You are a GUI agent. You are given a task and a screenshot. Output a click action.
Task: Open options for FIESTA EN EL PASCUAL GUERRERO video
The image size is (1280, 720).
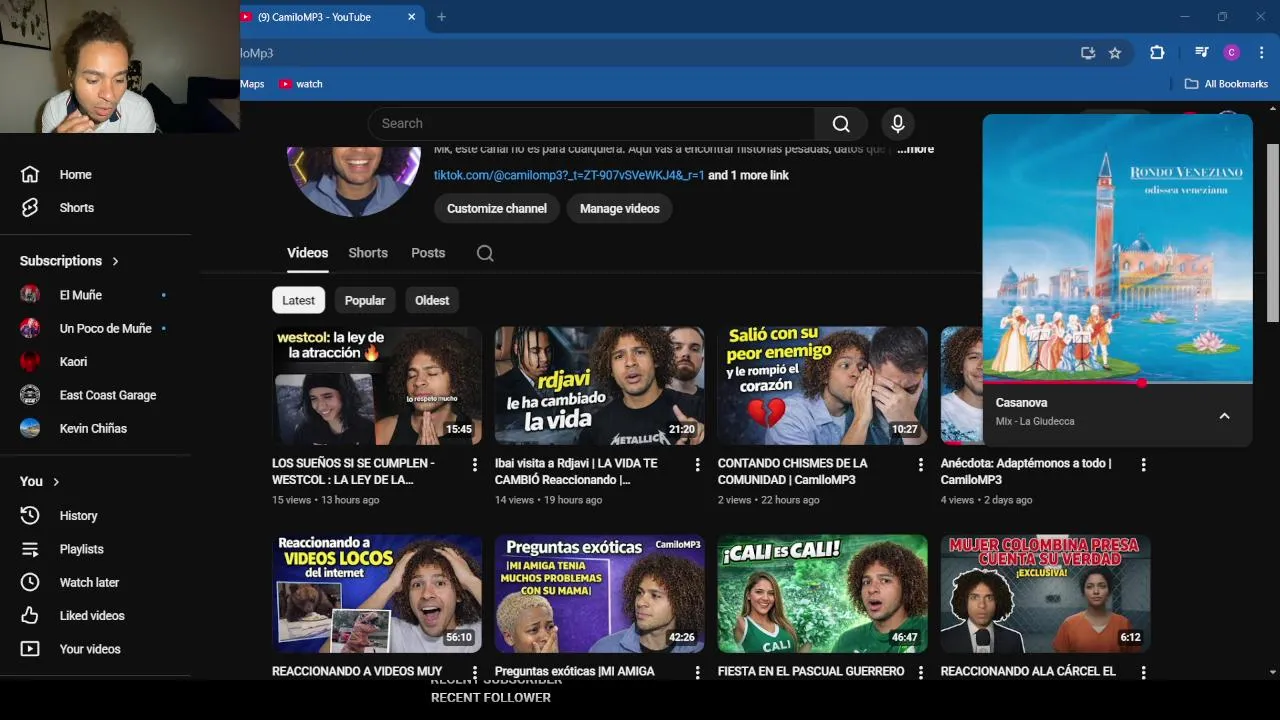click(x=921, y=672)
